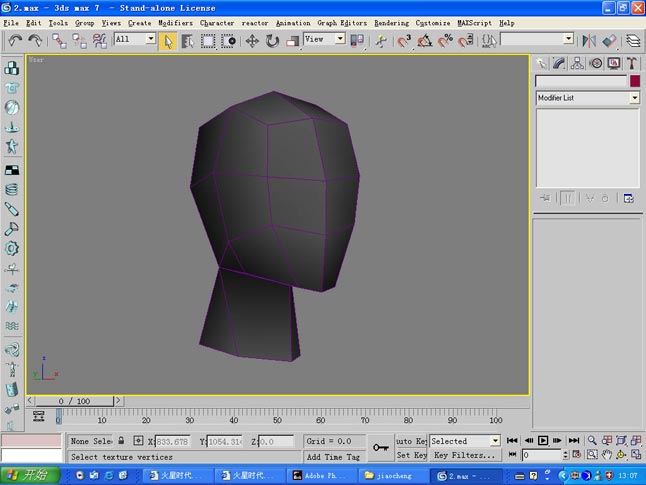The height and width of the screenshot is (485, 646).
Task: Click the time slider 0 / 100
Action: (75, 401)
